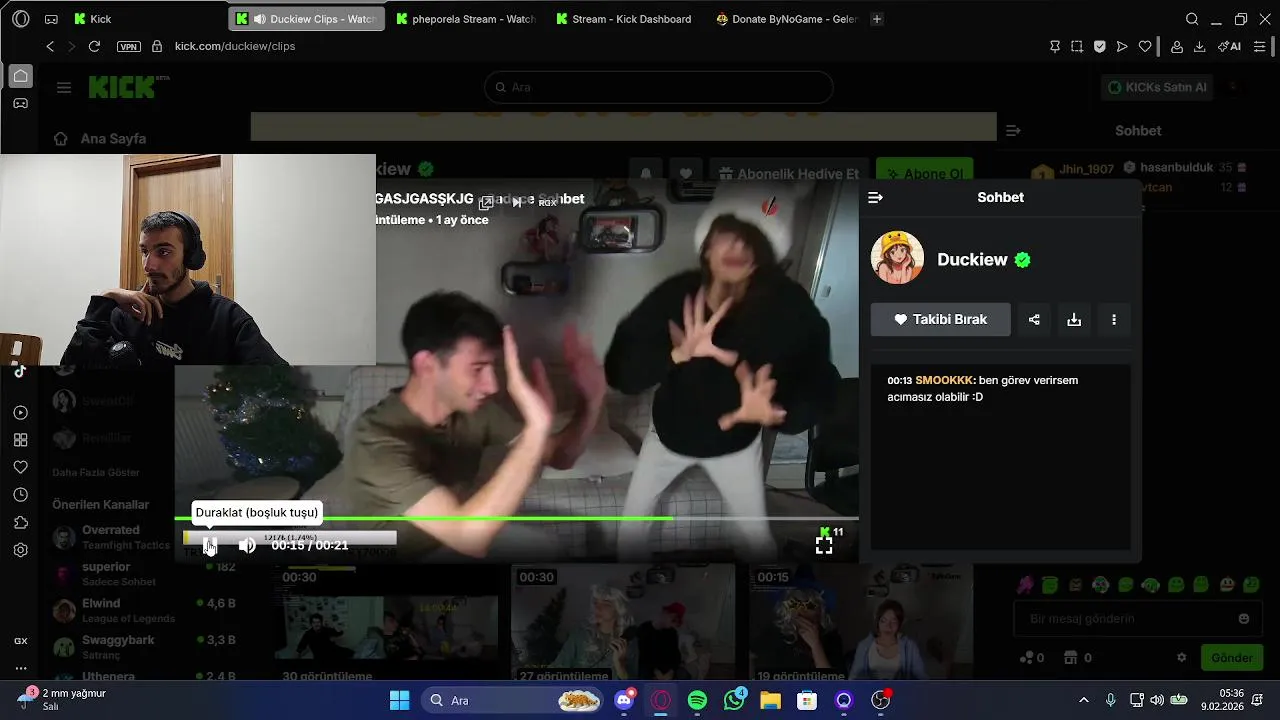Click the green Gönder send button
Screen dimensions: 1280x720
[x=1232, y=657]
